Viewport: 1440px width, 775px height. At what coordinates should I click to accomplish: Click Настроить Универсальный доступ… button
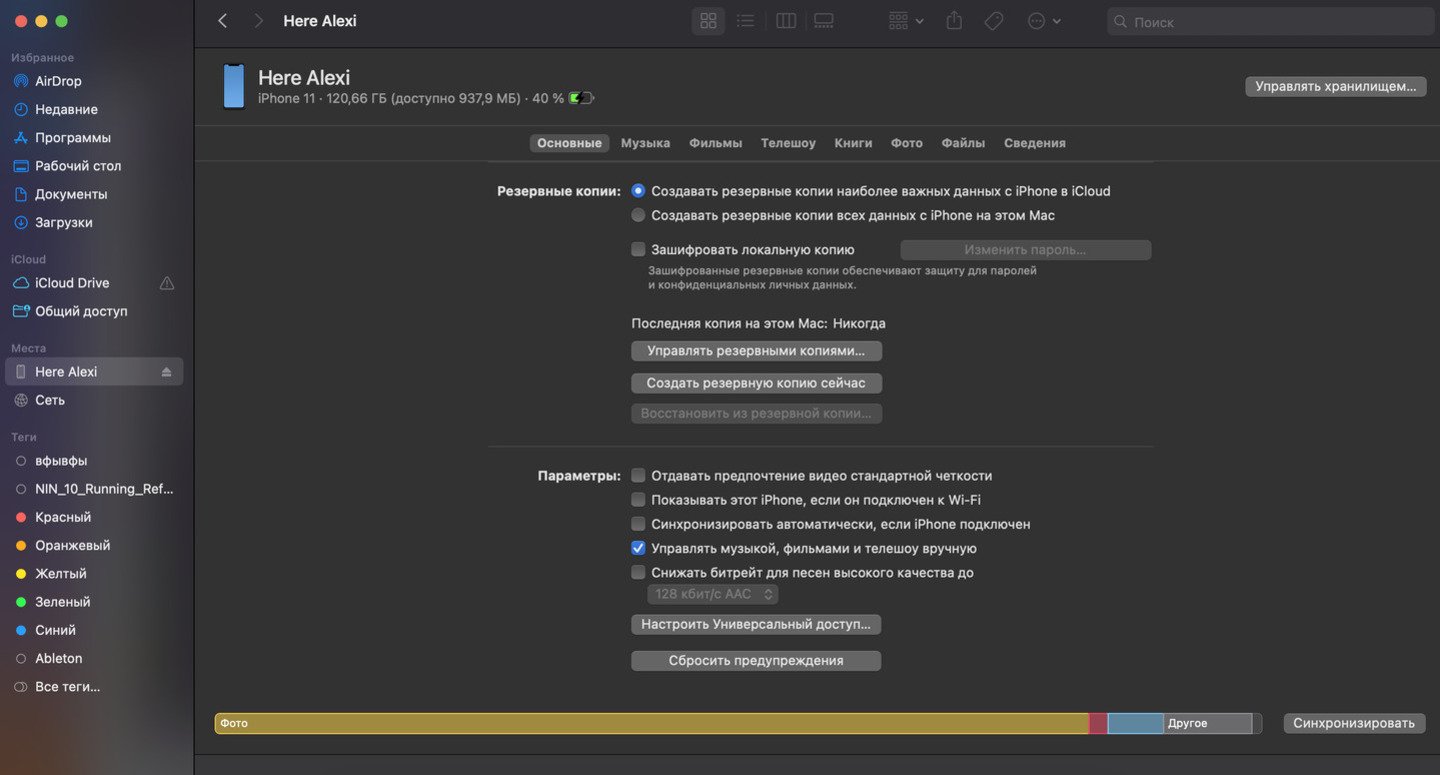(x=756, y=624)
